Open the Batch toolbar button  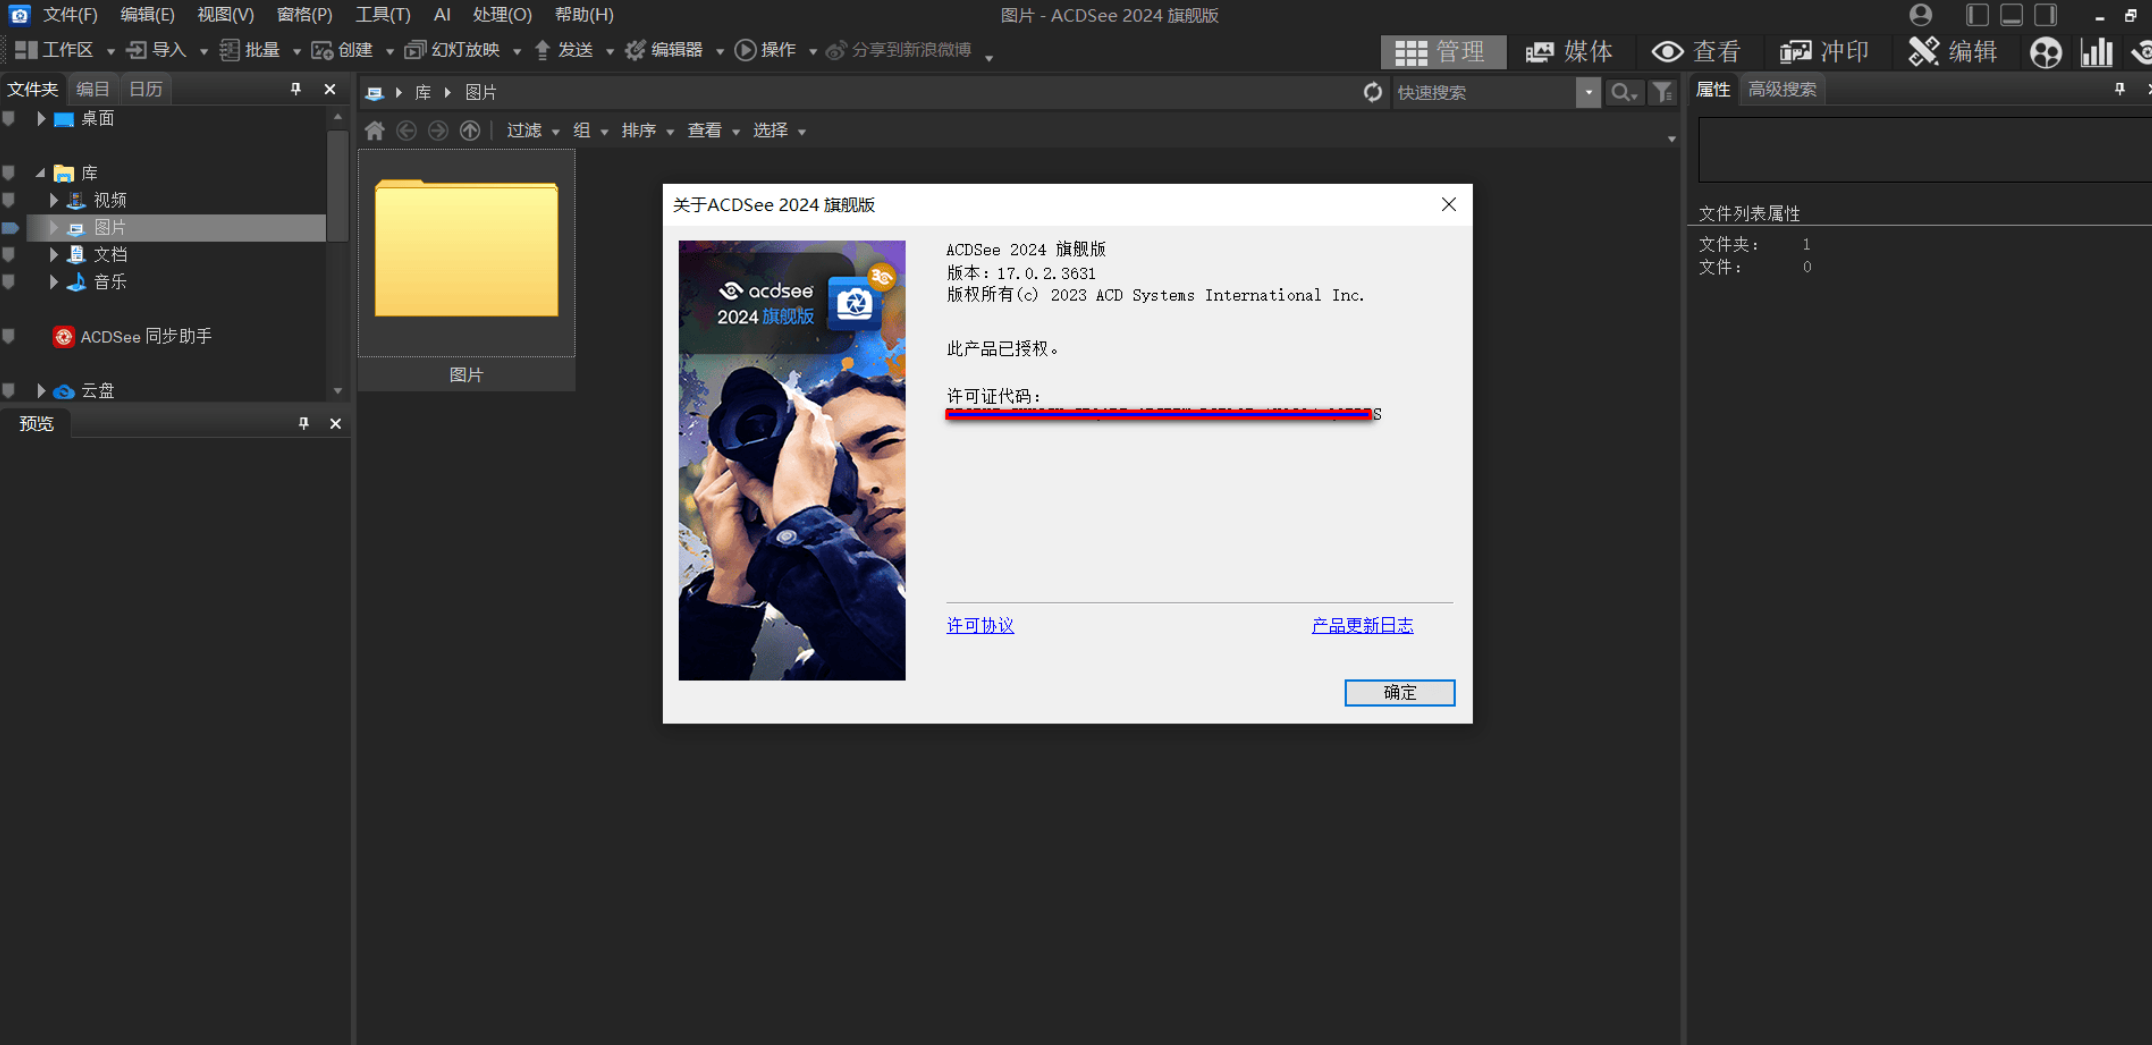point(250,50)
